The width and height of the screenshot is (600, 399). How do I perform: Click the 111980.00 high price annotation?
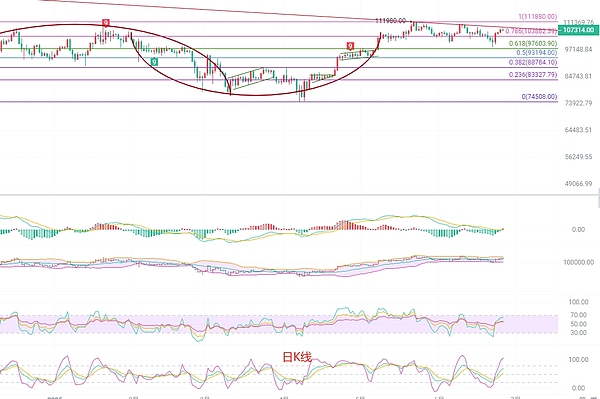point(391,20)
